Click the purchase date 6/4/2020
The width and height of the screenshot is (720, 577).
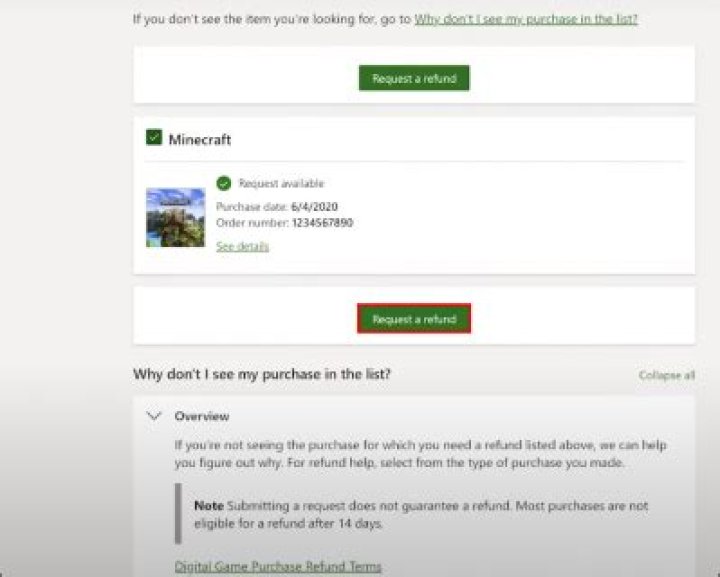coord(309,207)
